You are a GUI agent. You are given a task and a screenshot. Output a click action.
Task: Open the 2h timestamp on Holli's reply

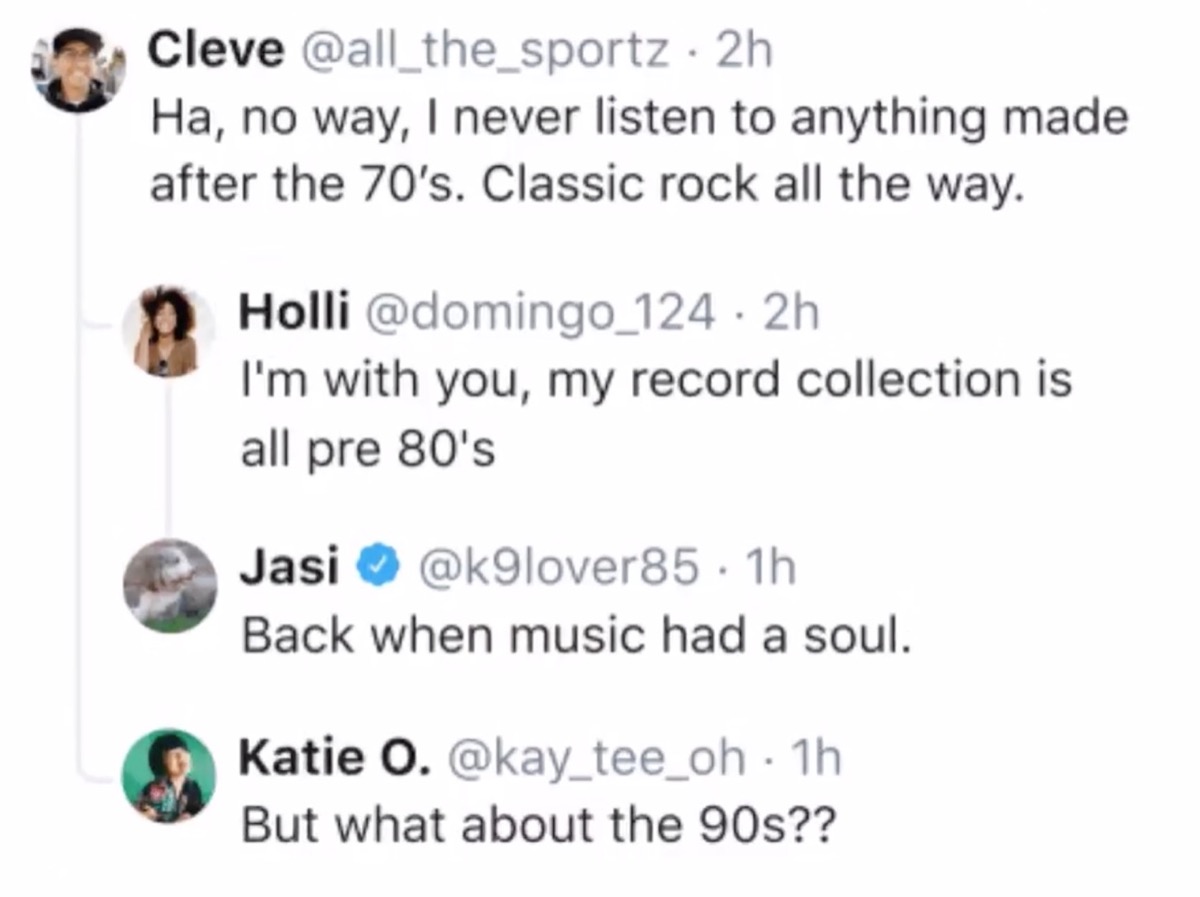(790, 313)
